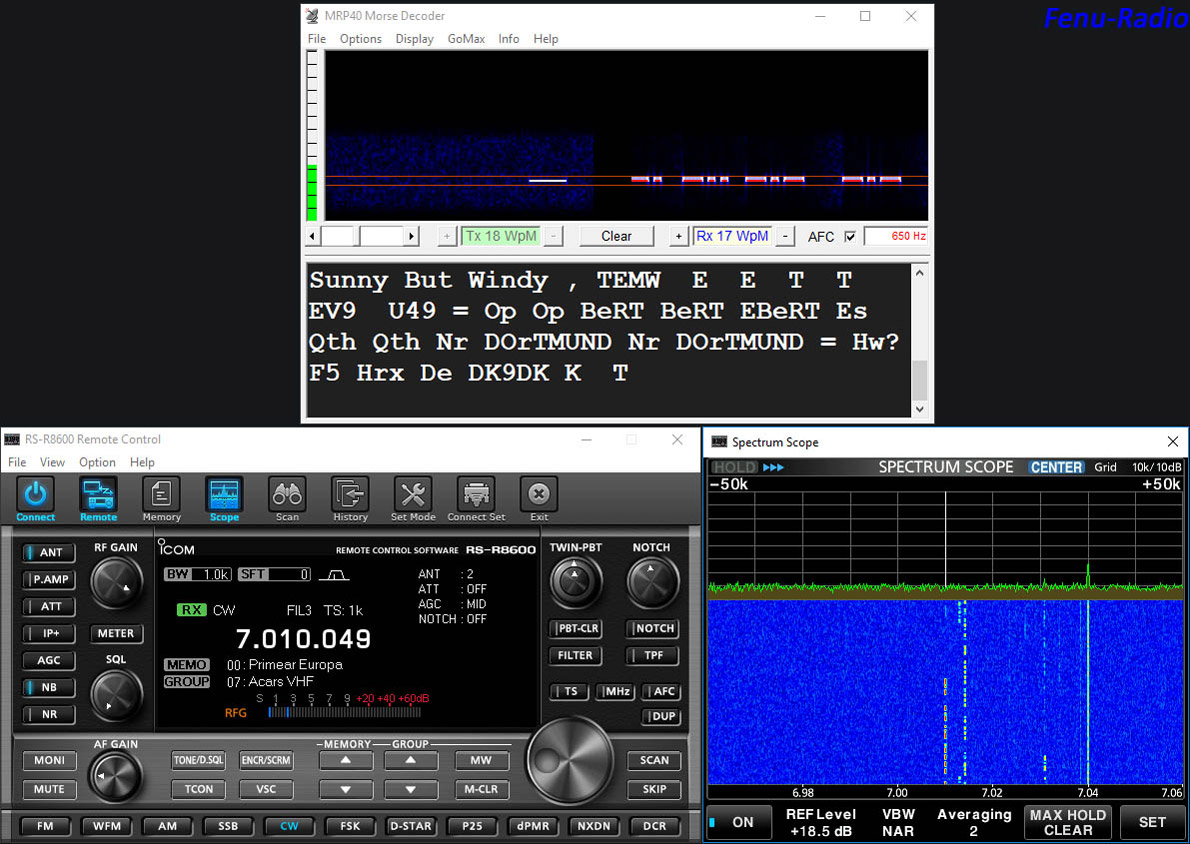Click the MEMORY up arrow
This screenshot has height=844, width=1190.
pyautogui.click(x=345, y=760)
